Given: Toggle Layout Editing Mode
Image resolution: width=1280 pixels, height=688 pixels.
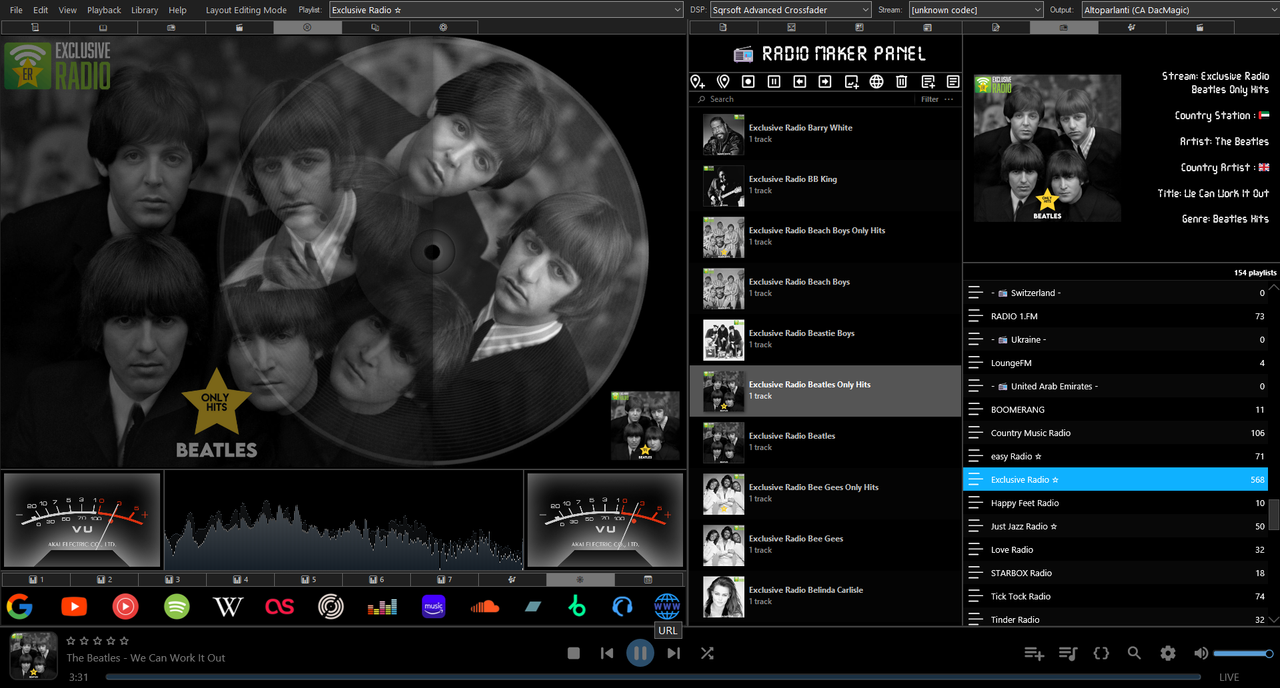Looking at the screenshot, I should (246, 10).
